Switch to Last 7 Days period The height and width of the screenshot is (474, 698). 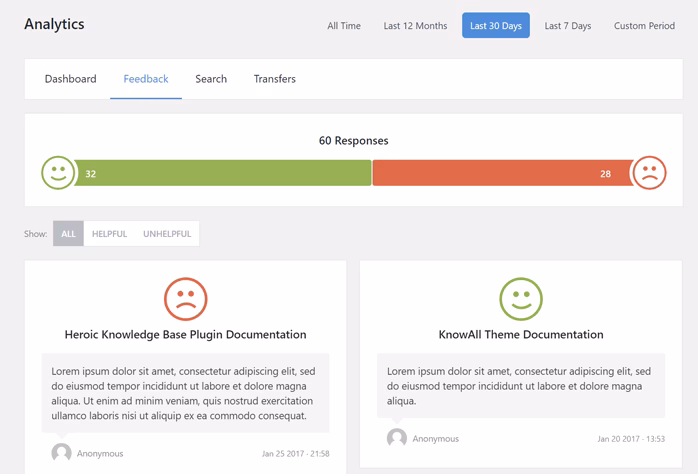(x=568, y=26)
